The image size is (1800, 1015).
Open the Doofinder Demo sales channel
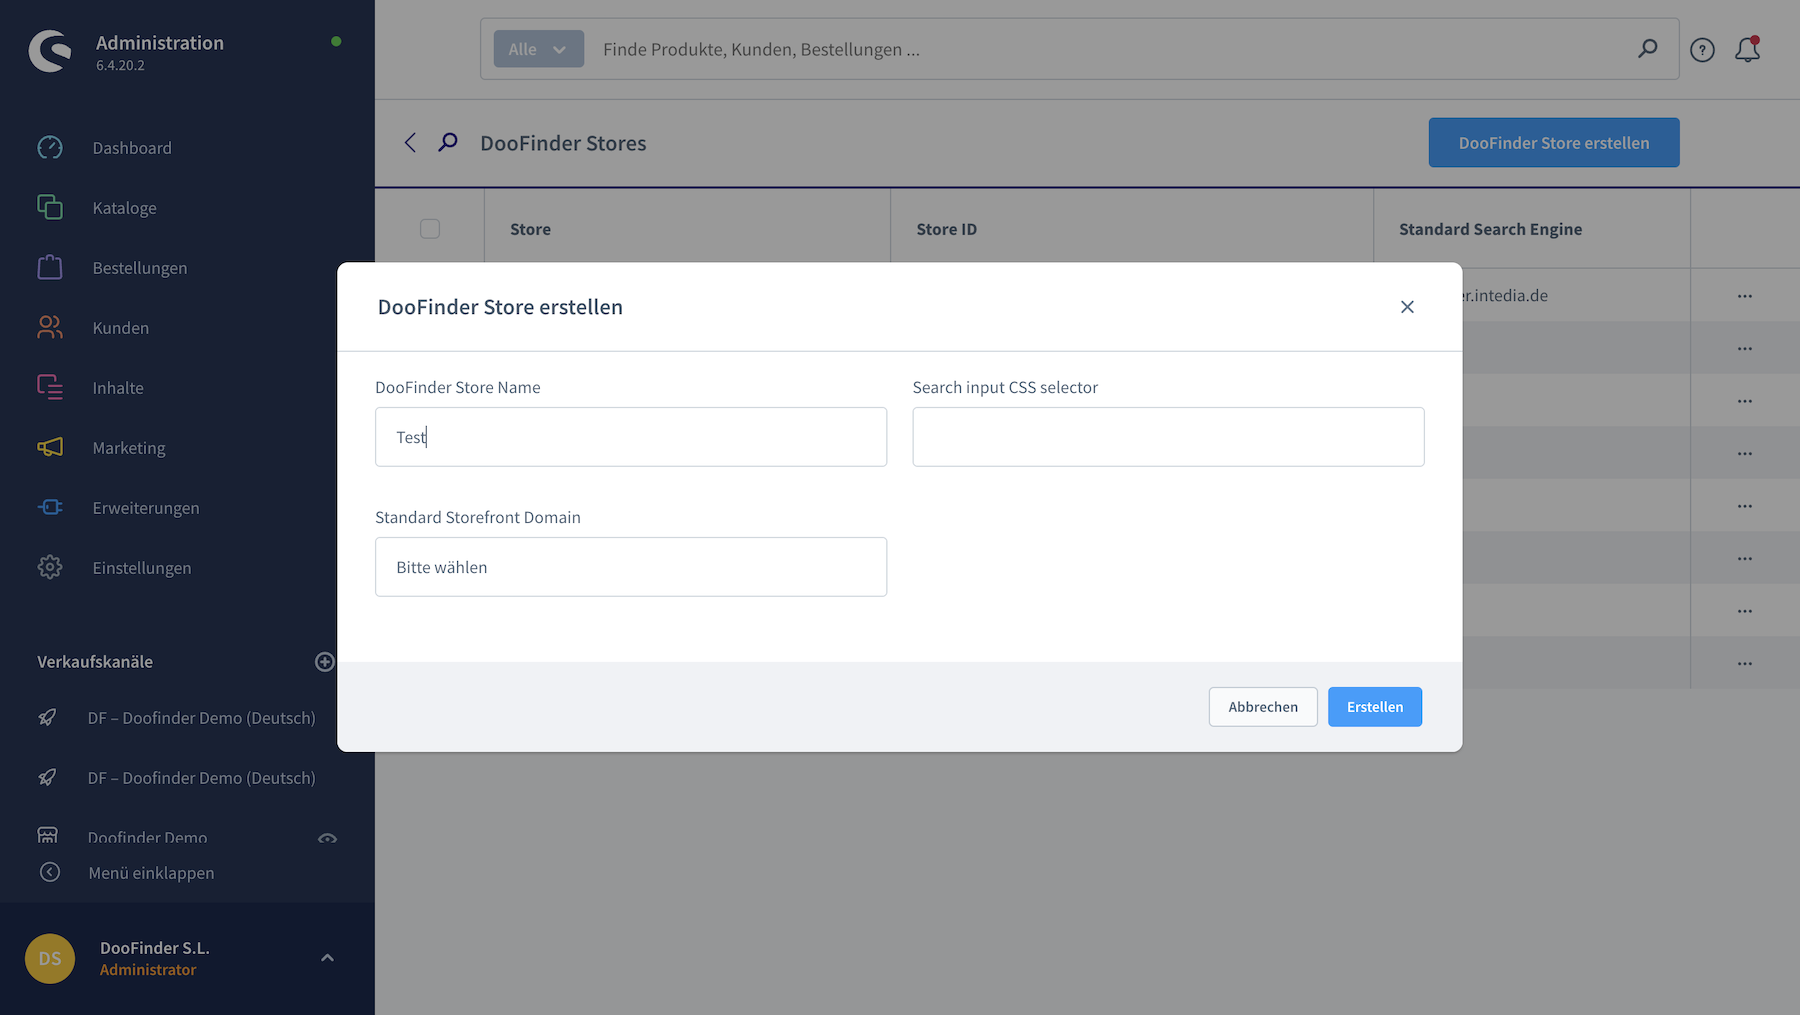point(147,837)
